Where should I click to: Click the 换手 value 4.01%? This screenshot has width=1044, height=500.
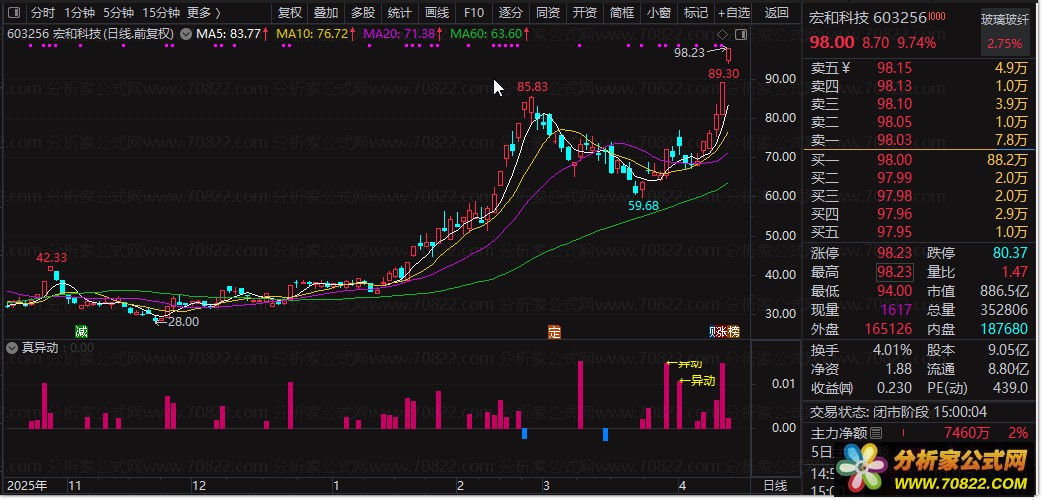tap(891, 350)
